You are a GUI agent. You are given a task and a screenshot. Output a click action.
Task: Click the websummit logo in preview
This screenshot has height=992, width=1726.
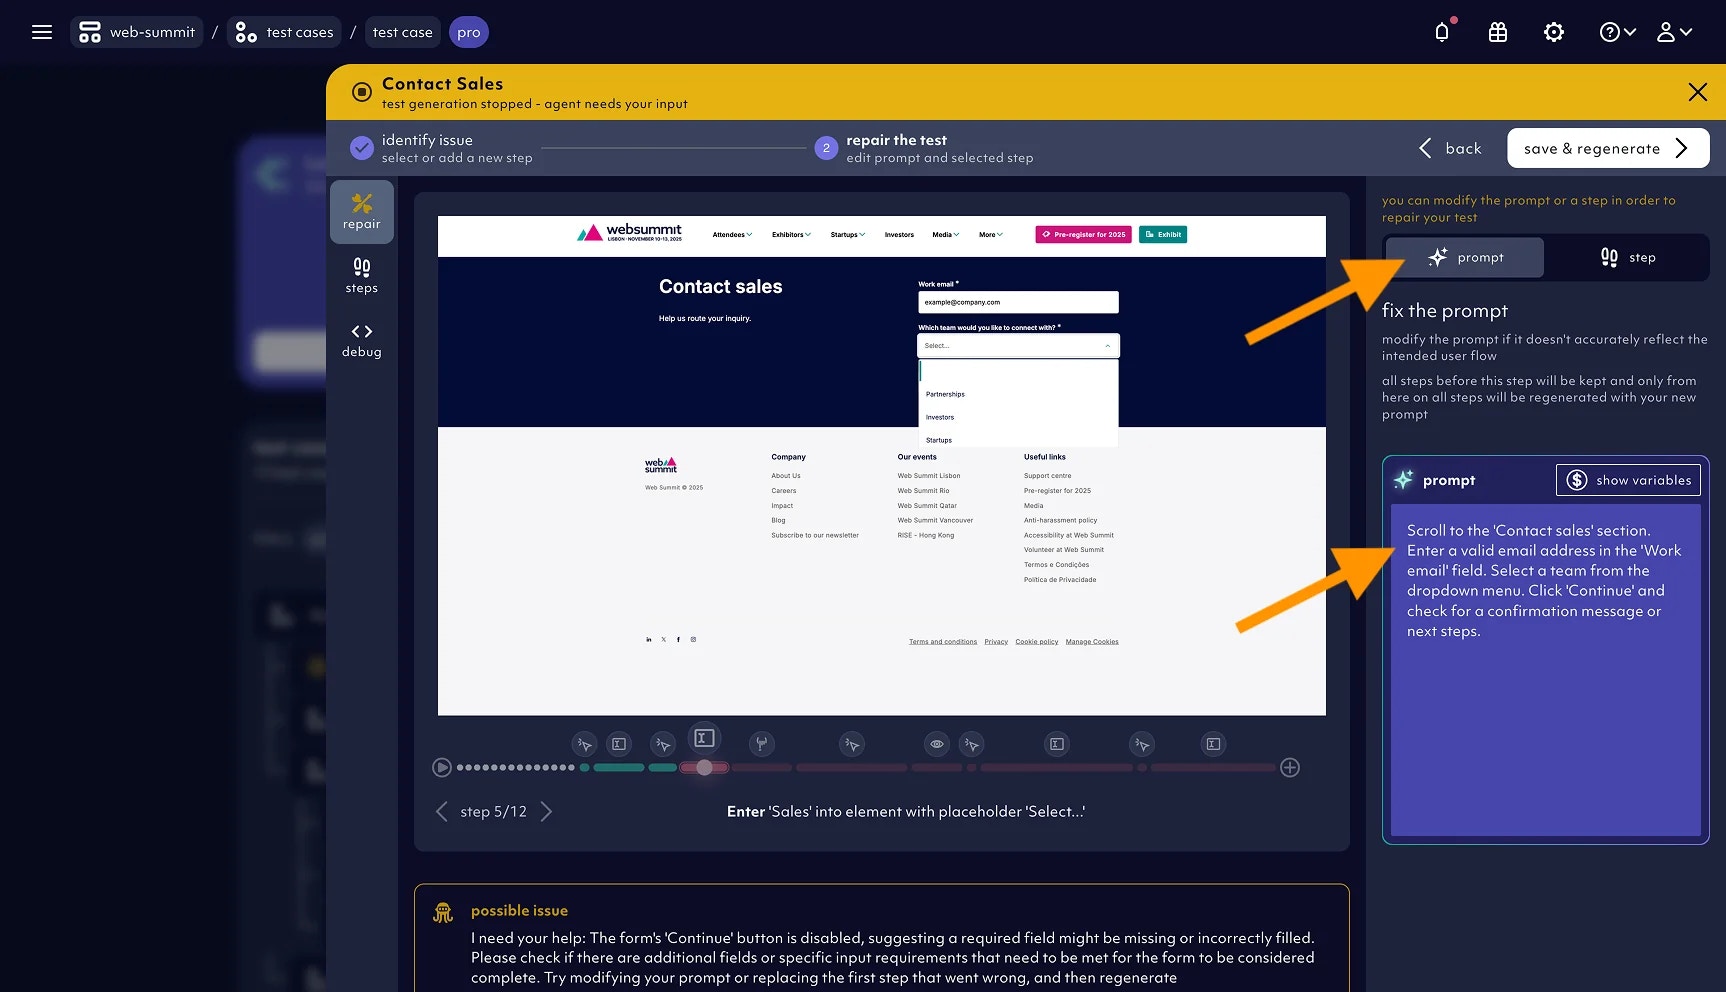pyautogui.click(x=630, y=233)
